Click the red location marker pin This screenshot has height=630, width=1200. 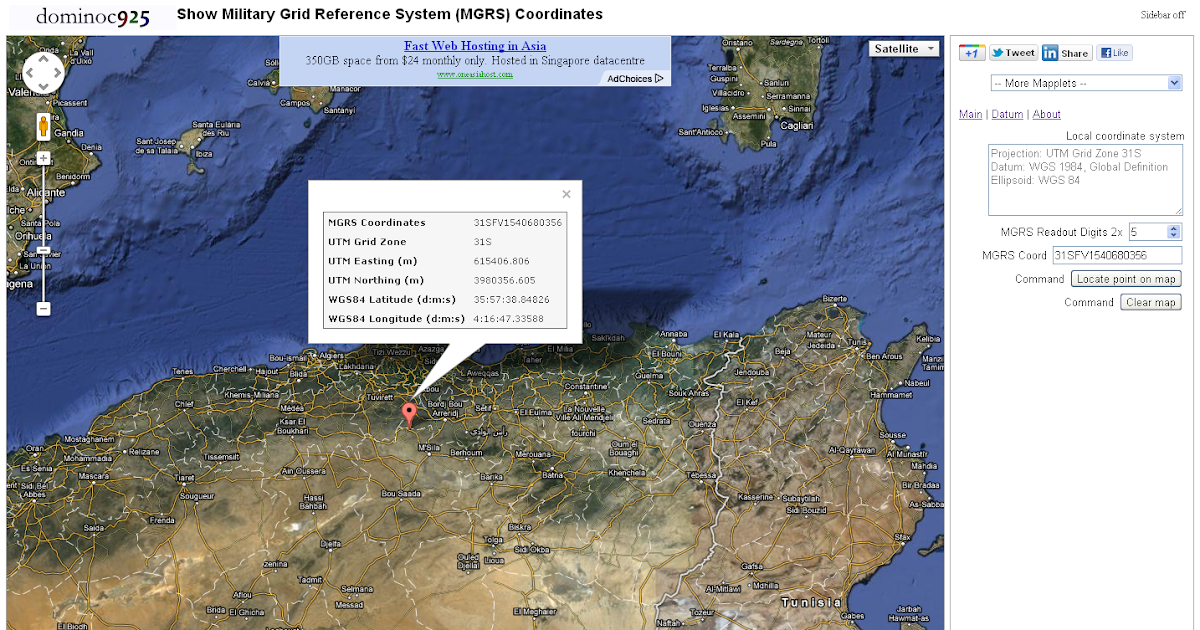click(x=408, y=415)
